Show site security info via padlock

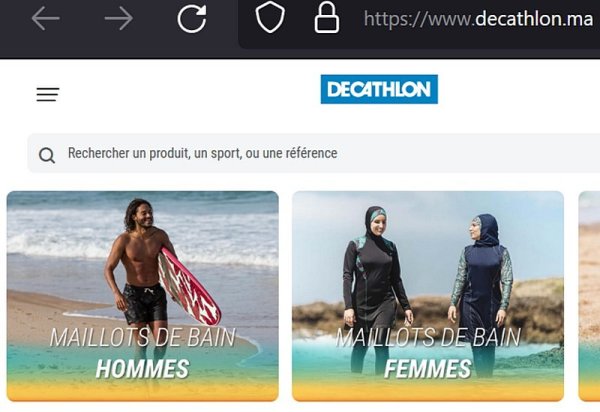coord(326,18)
